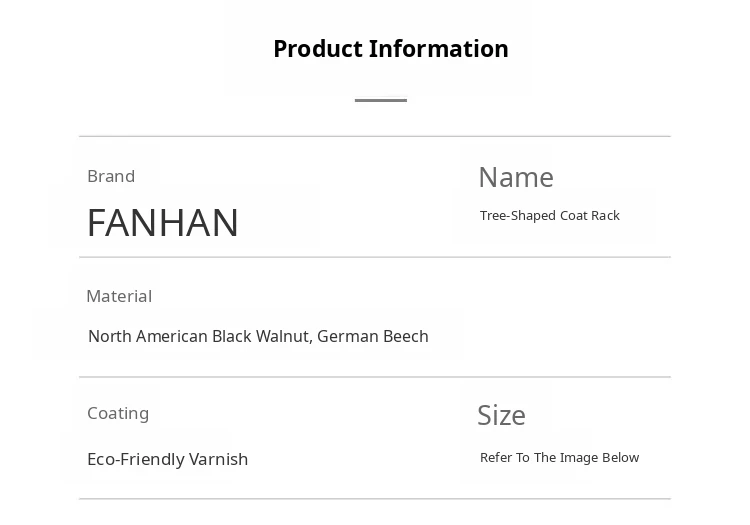This screenshot has width=750, height=525.
Task: Click the divider between Material and Coating rows
Action: point(375,377)
